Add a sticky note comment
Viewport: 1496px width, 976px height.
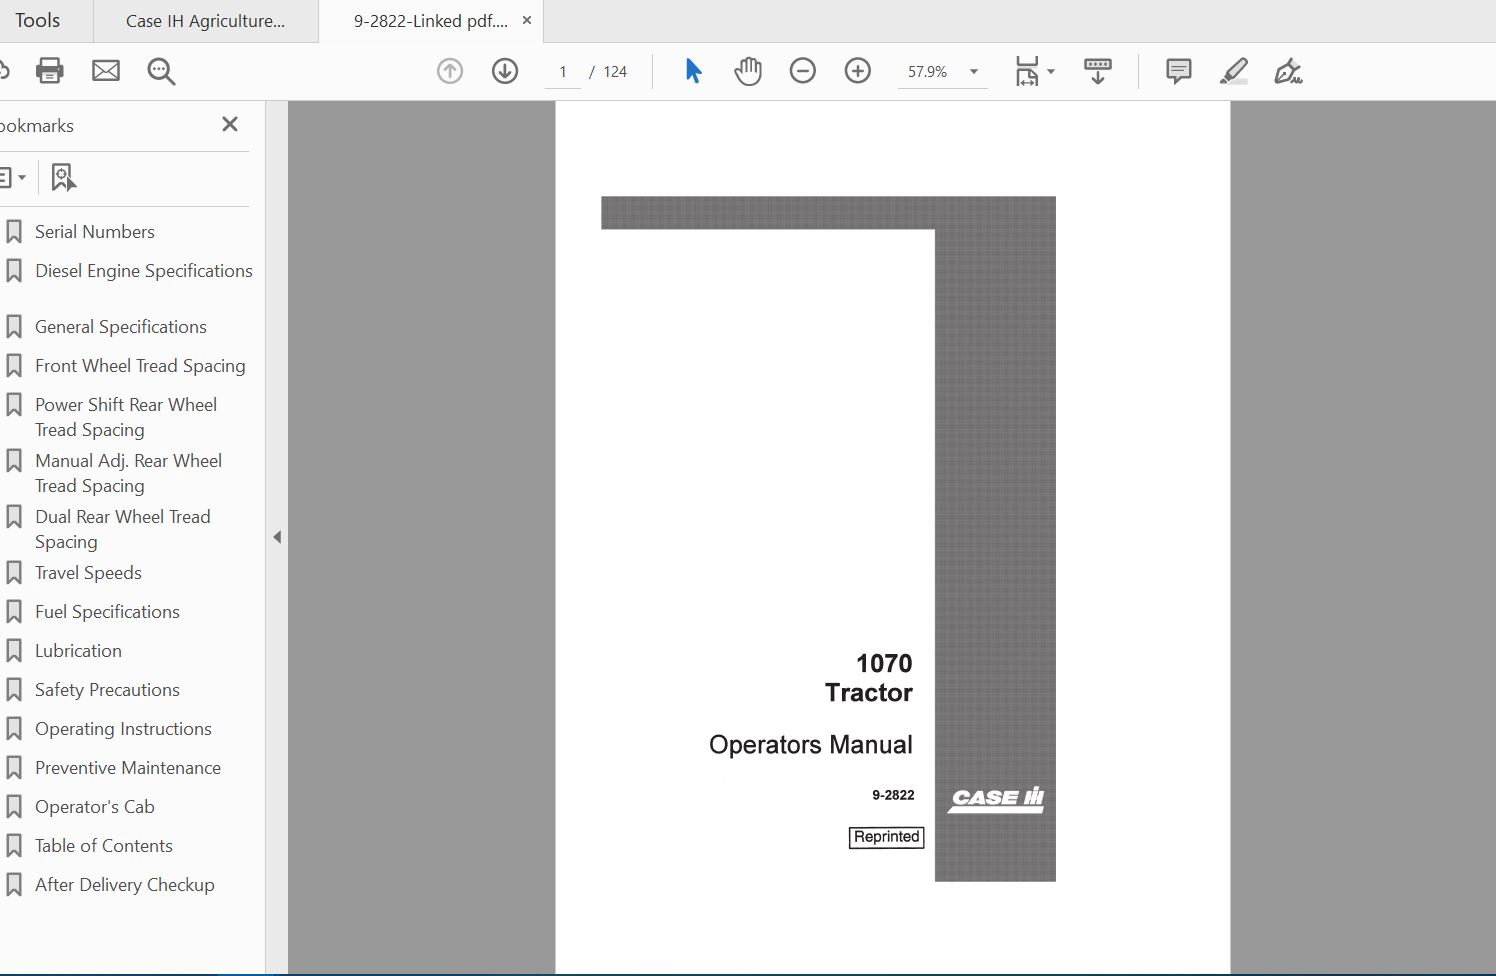(x=1179, y=71)
